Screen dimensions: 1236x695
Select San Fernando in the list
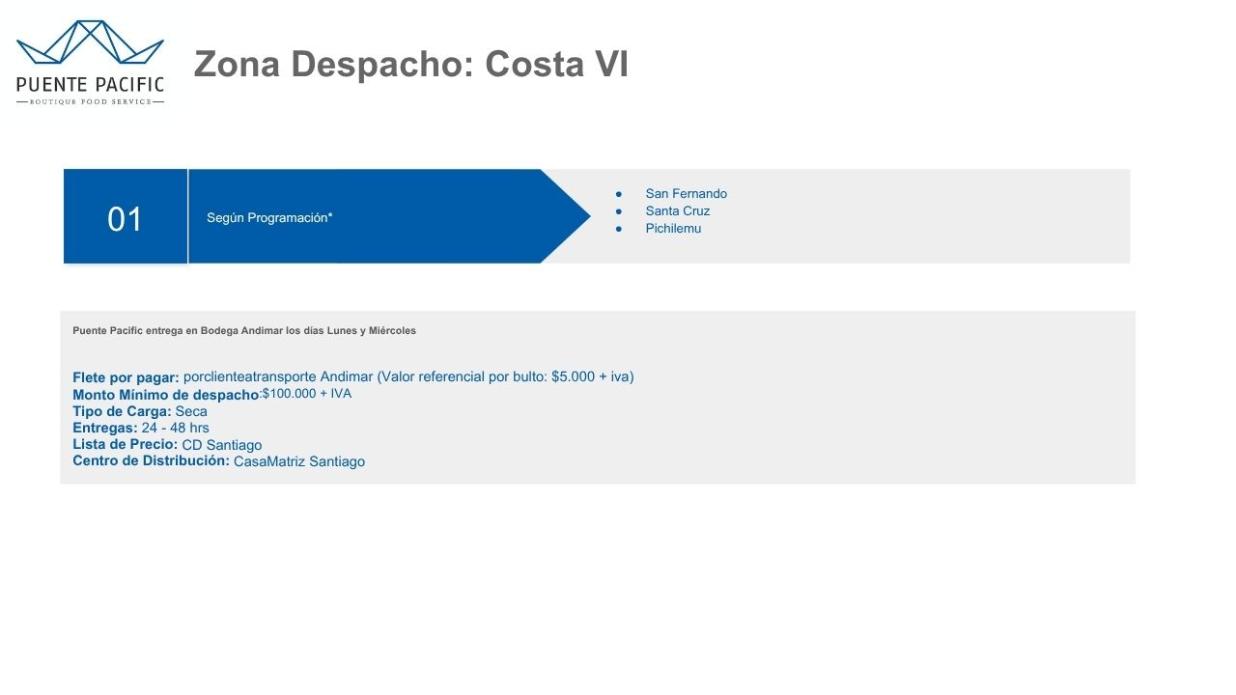click(x=686, y=194)
